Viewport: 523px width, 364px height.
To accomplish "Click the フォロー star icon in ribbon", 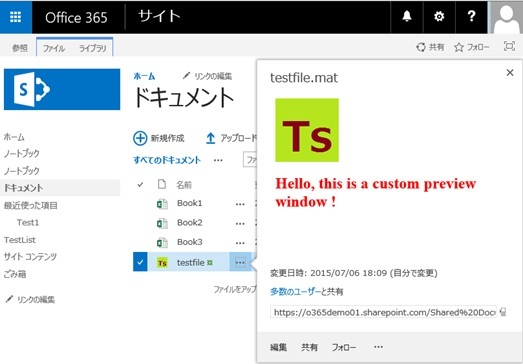I will [x=459, y=47].
